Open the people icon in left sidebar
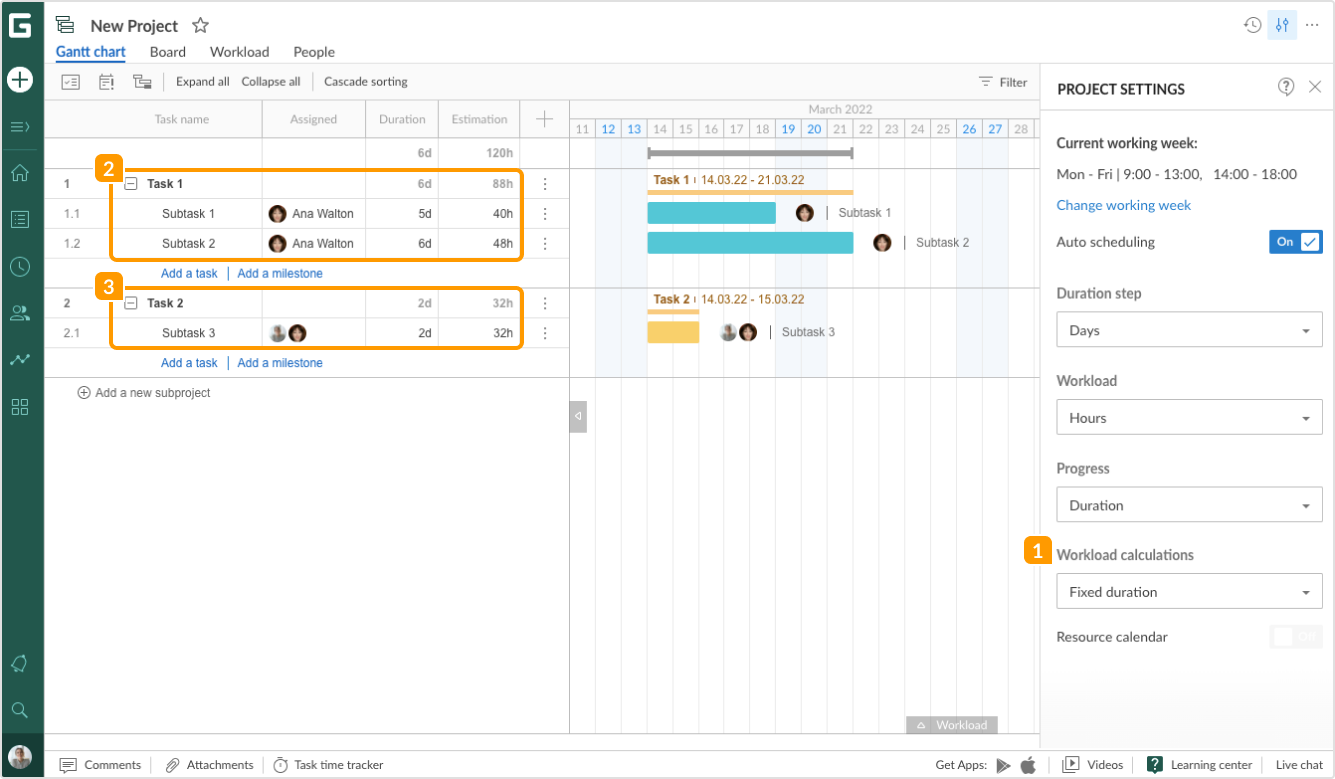1335x779 pixels. coord(20,313)
